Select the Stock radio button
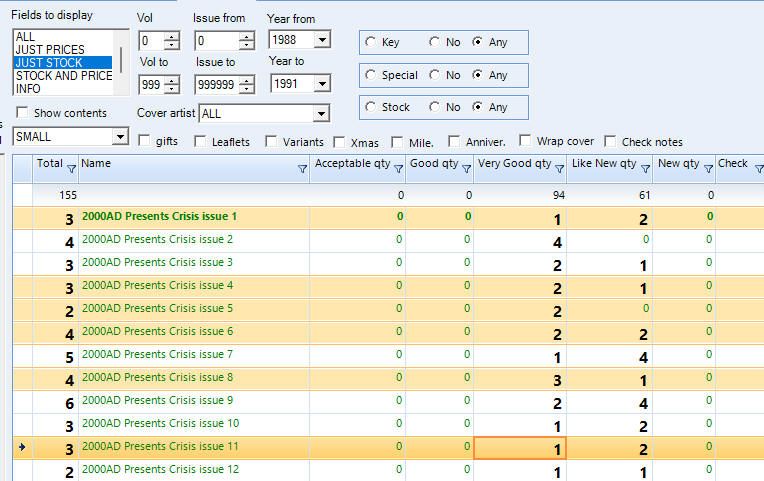The height and width of the screenshot is (481, 764). pyautogui.click(x=370, y=107)
